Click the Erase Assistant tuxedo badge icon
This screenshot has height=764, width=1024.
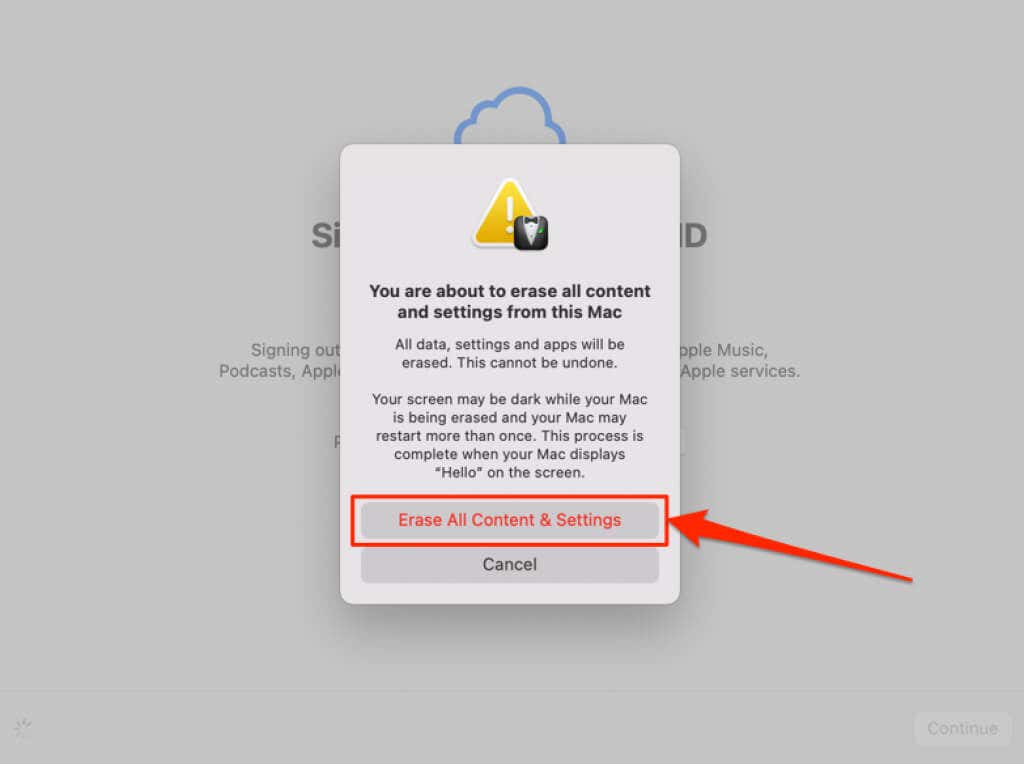coord(531,233)
